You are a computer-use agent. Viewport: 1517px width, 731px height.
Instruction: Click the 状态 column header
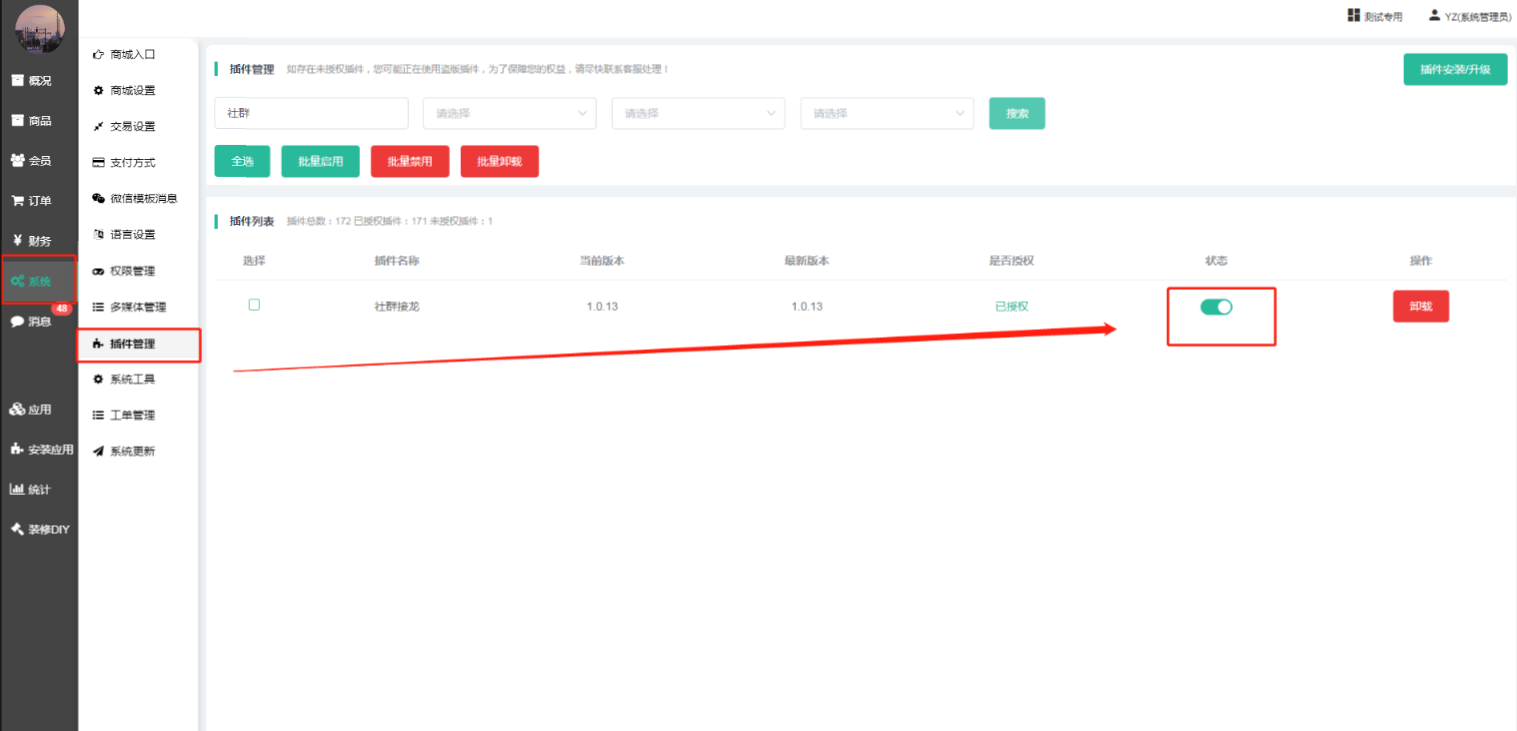tap(1216, 261)
